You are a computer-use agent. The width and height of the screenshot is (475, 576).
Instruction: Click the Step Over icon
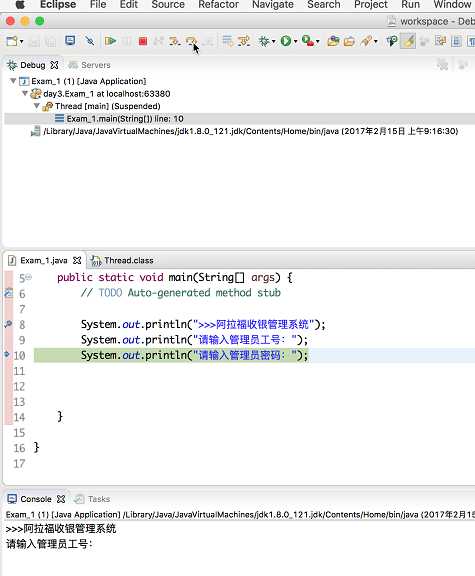point(191,41)
